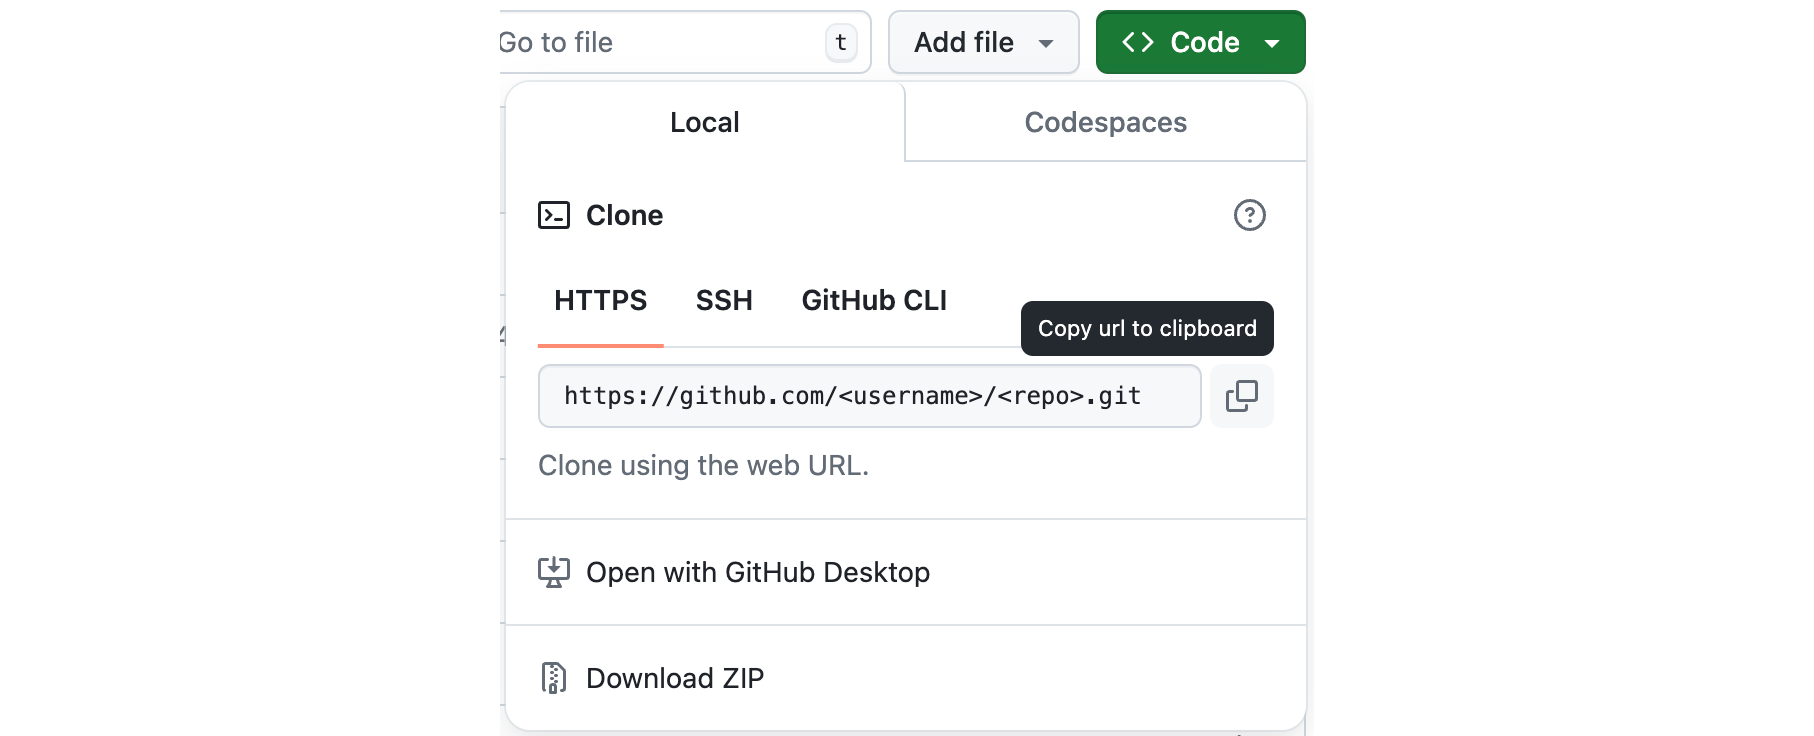Select the SSH clone option

click(724, 300)
